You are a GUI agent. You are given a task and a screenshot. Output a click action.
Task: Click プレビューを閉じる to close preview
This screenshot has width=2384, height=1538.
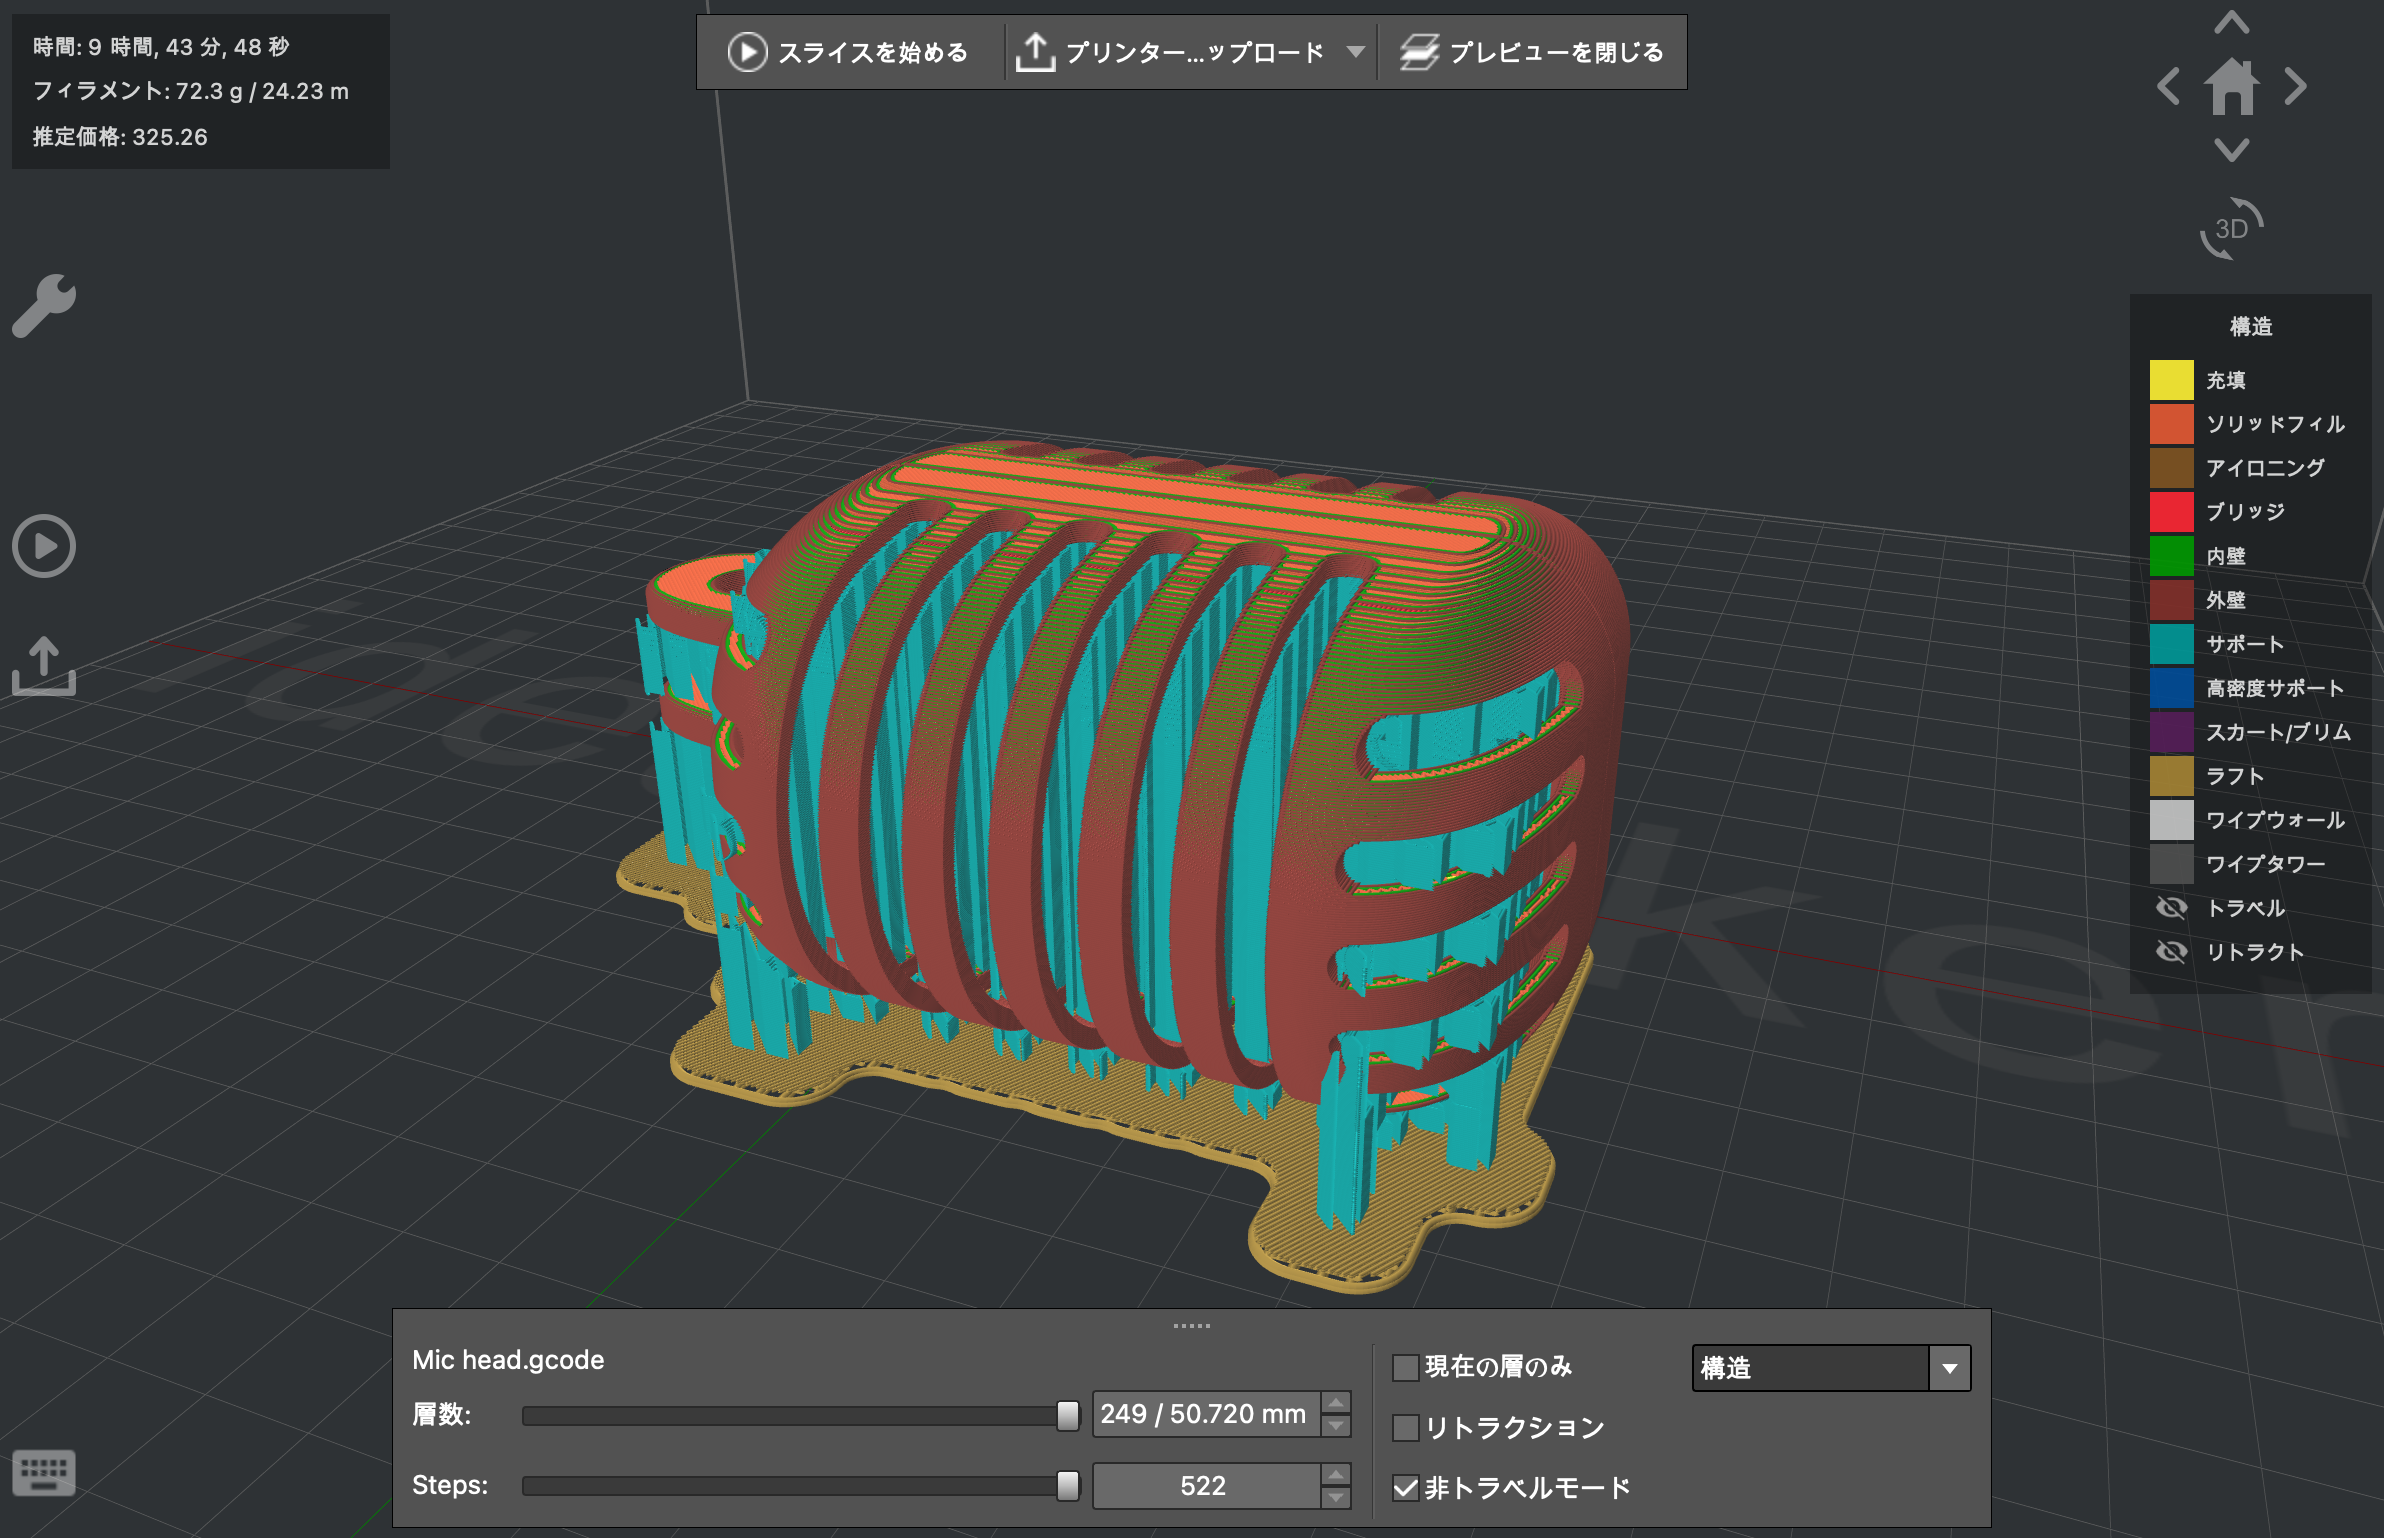[x=1532, y=52]
